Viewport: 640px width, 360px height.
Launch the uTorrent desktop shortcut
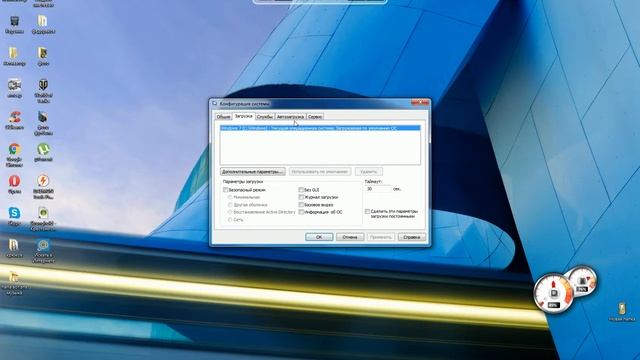(43, 149)
